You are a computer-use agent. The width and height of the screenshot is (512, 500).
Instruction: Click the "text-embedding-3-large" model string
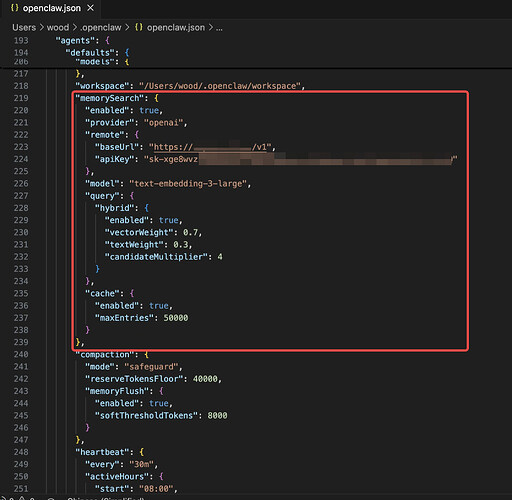pos(188,184)
